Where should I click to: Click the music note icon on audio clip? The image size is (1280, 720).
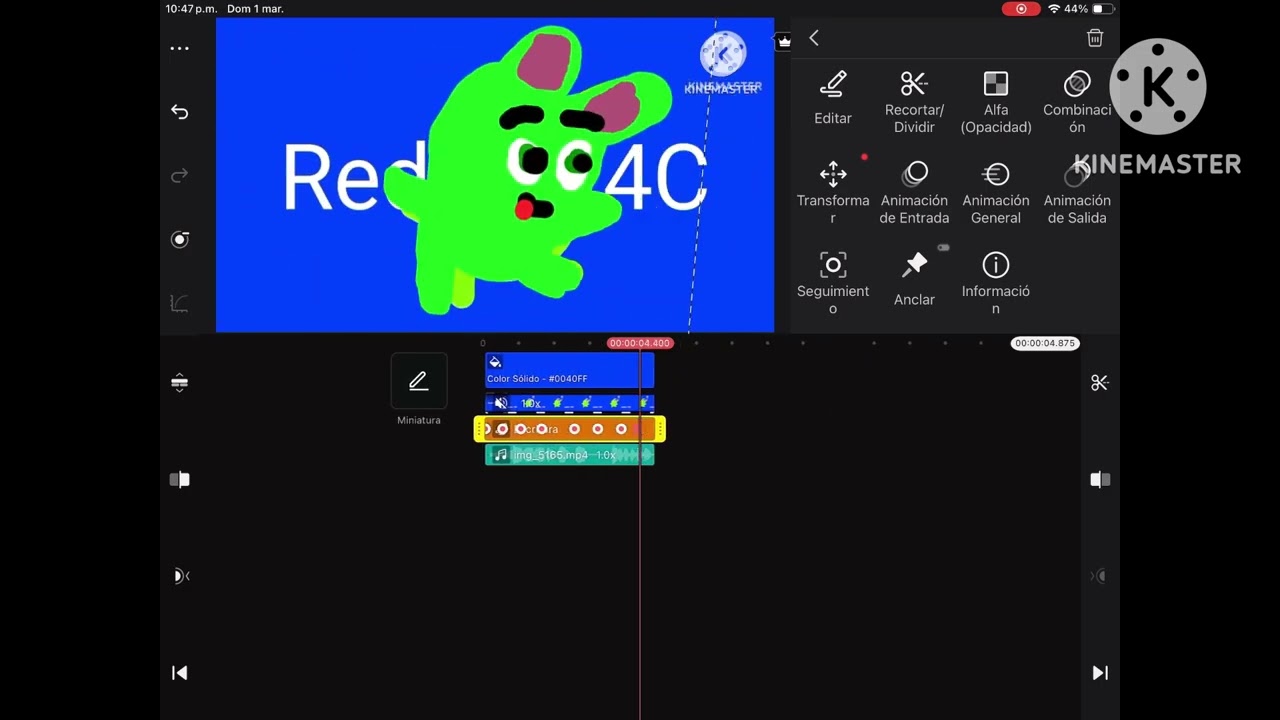tap(501, 455)
